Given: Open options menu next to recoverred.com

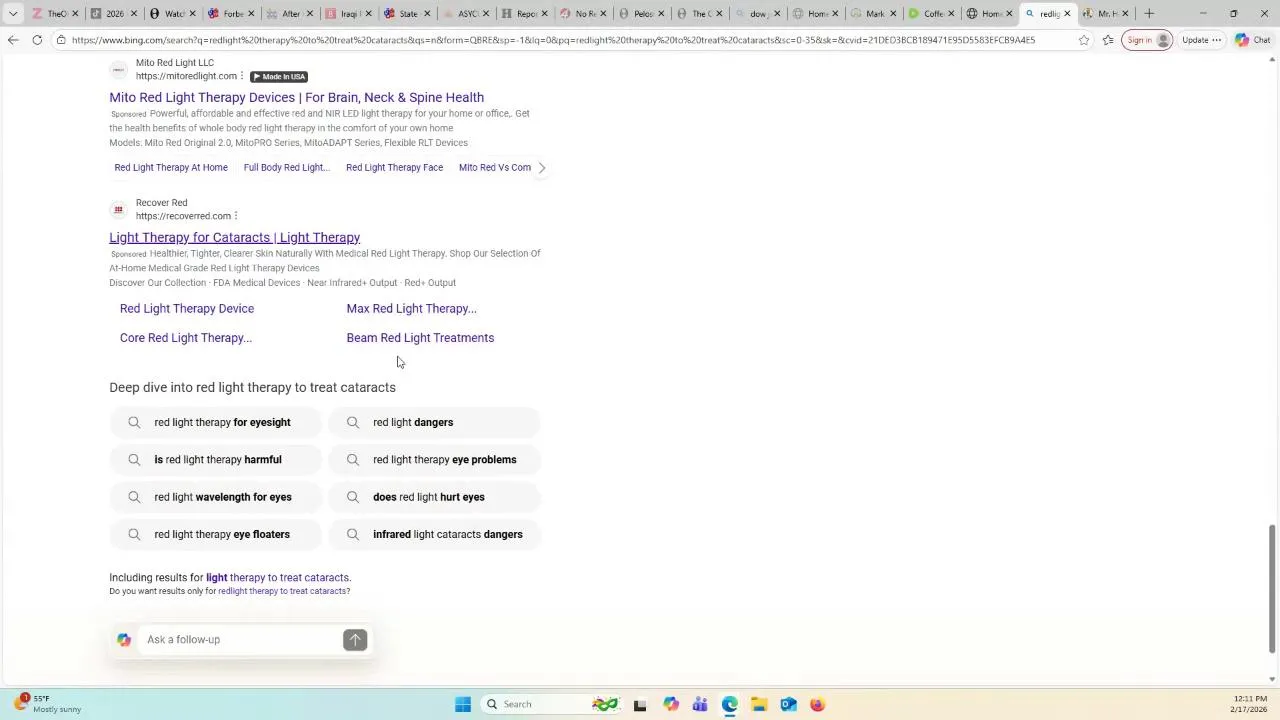Looking at the screenshot, I should [x=235, y=216].
